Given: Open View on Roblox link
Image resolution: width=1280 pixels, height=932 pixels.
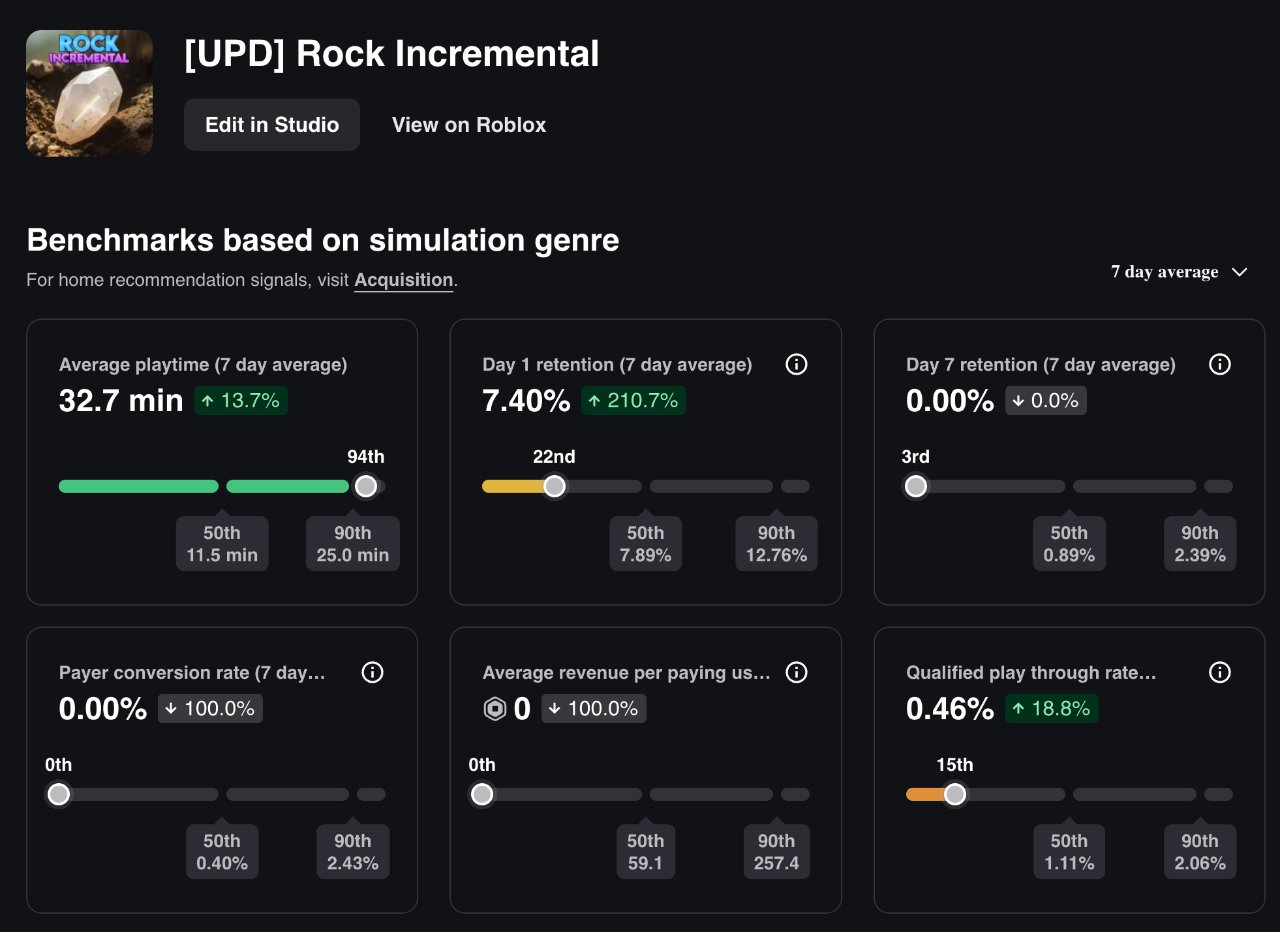Looking at the screenshot, I should [x=469, y=125].
